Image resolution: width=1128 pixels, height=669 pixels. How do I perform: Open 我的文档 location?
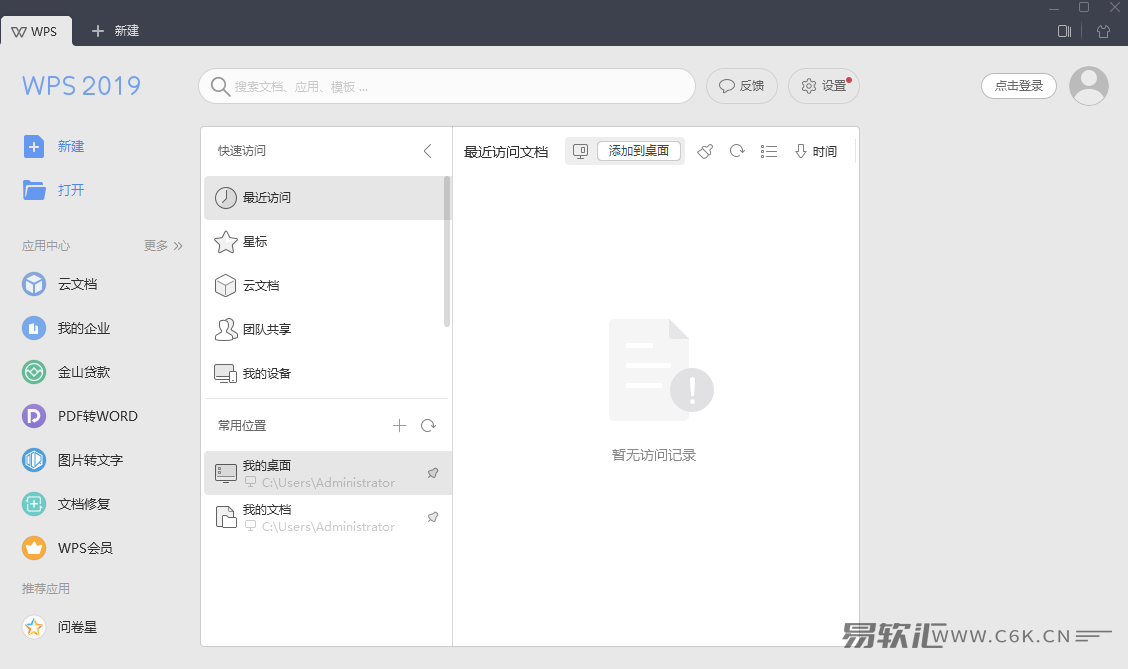pyautogui.click(x=328, y=517)
